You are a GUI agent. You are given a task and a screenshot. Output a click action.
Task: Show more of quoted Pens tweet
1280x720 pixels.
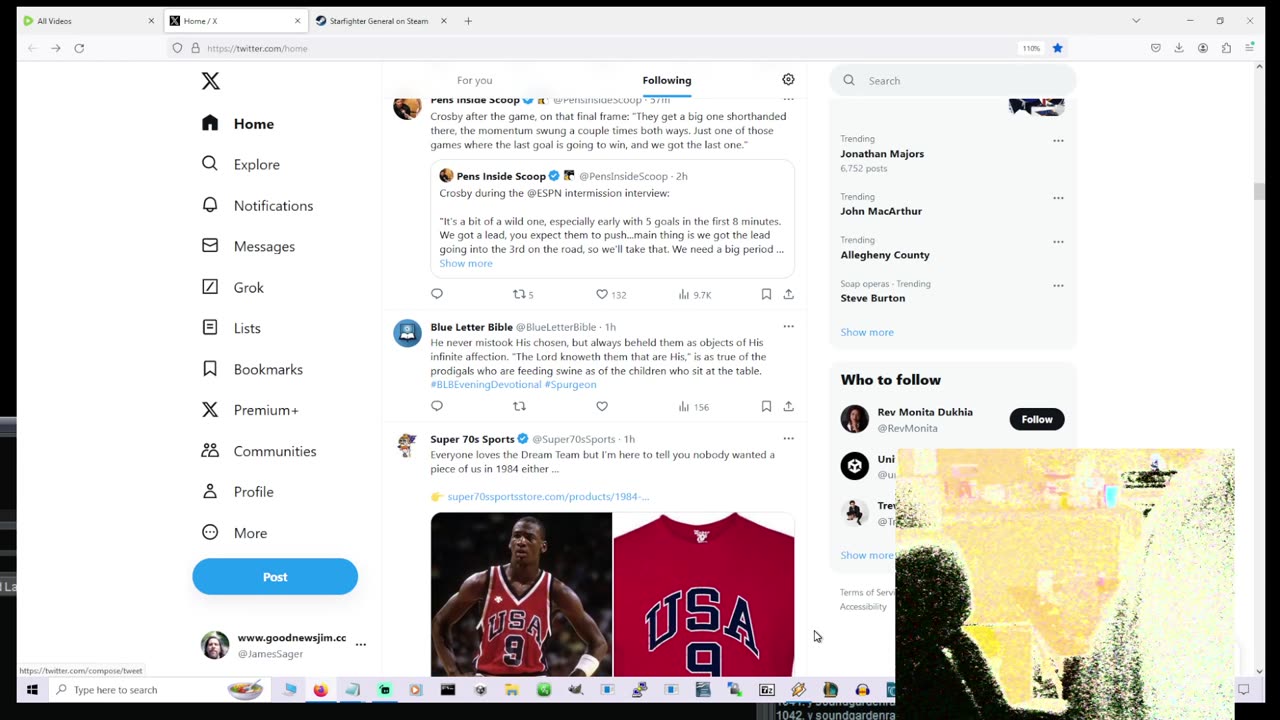pyautogui.click(x=466, y=263)
